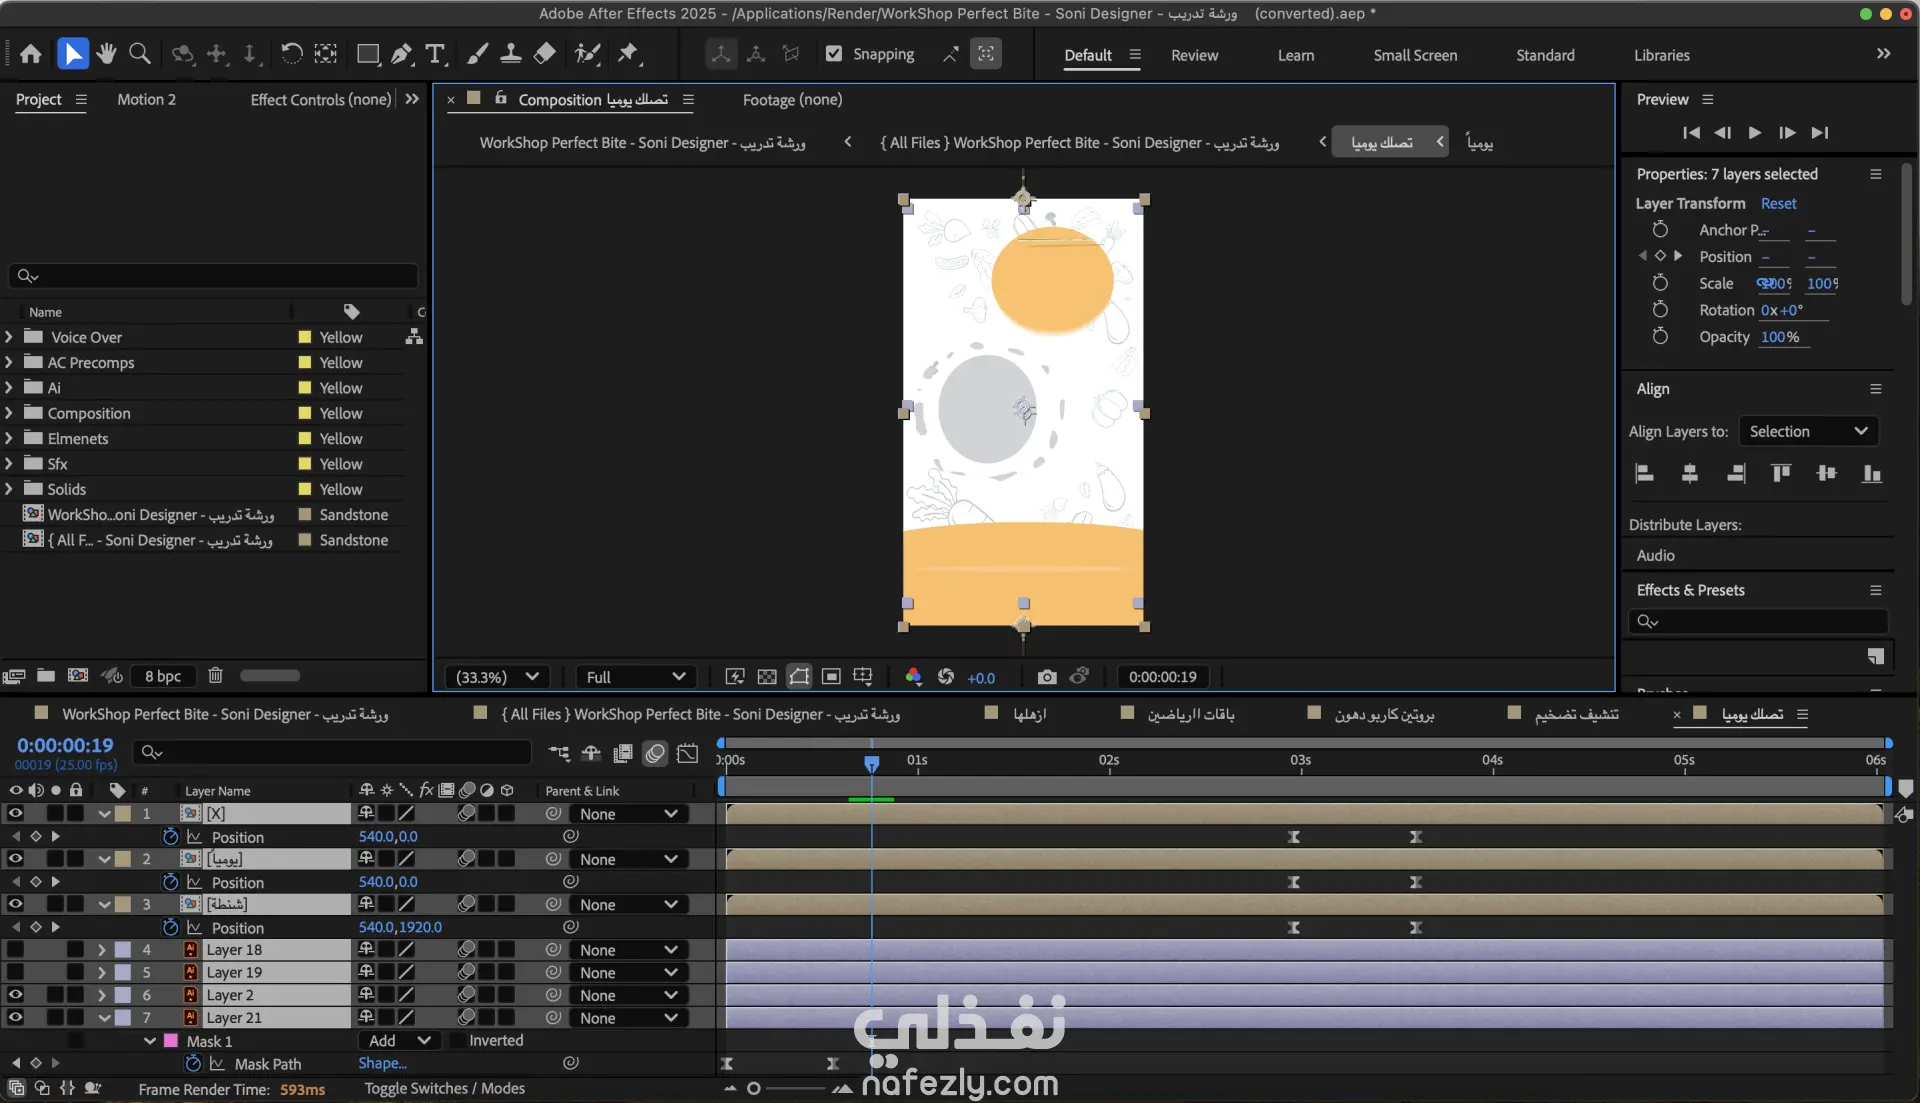Toggle the Inverted checkbox for Mask 1
The height and width of the screenshot is (1103, 1920).
tap(456, 1041)
